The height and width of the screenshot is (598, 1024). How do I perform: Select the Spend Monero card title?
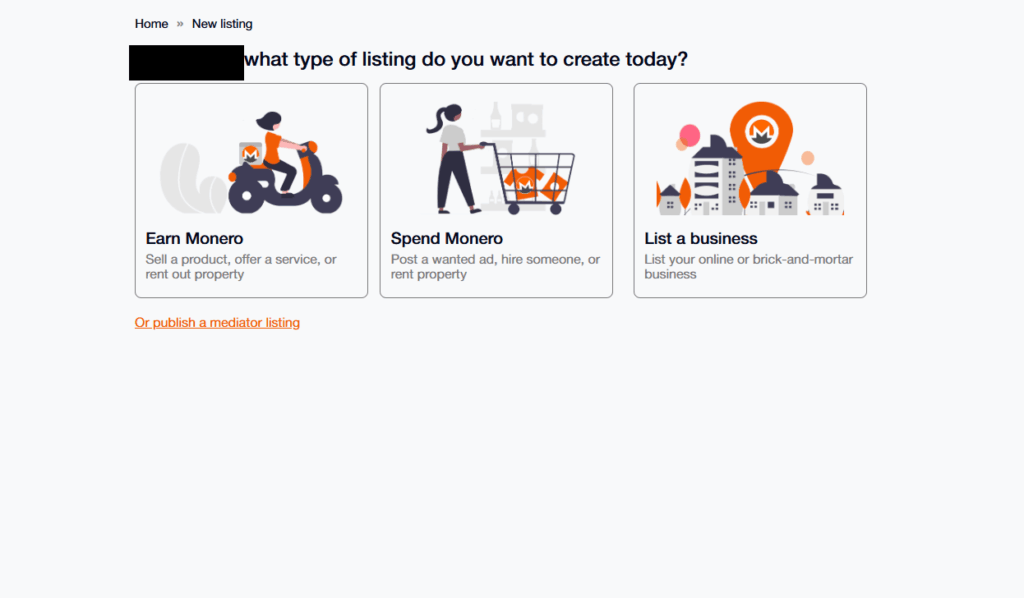pyautogui.click(x=446, y=239)
